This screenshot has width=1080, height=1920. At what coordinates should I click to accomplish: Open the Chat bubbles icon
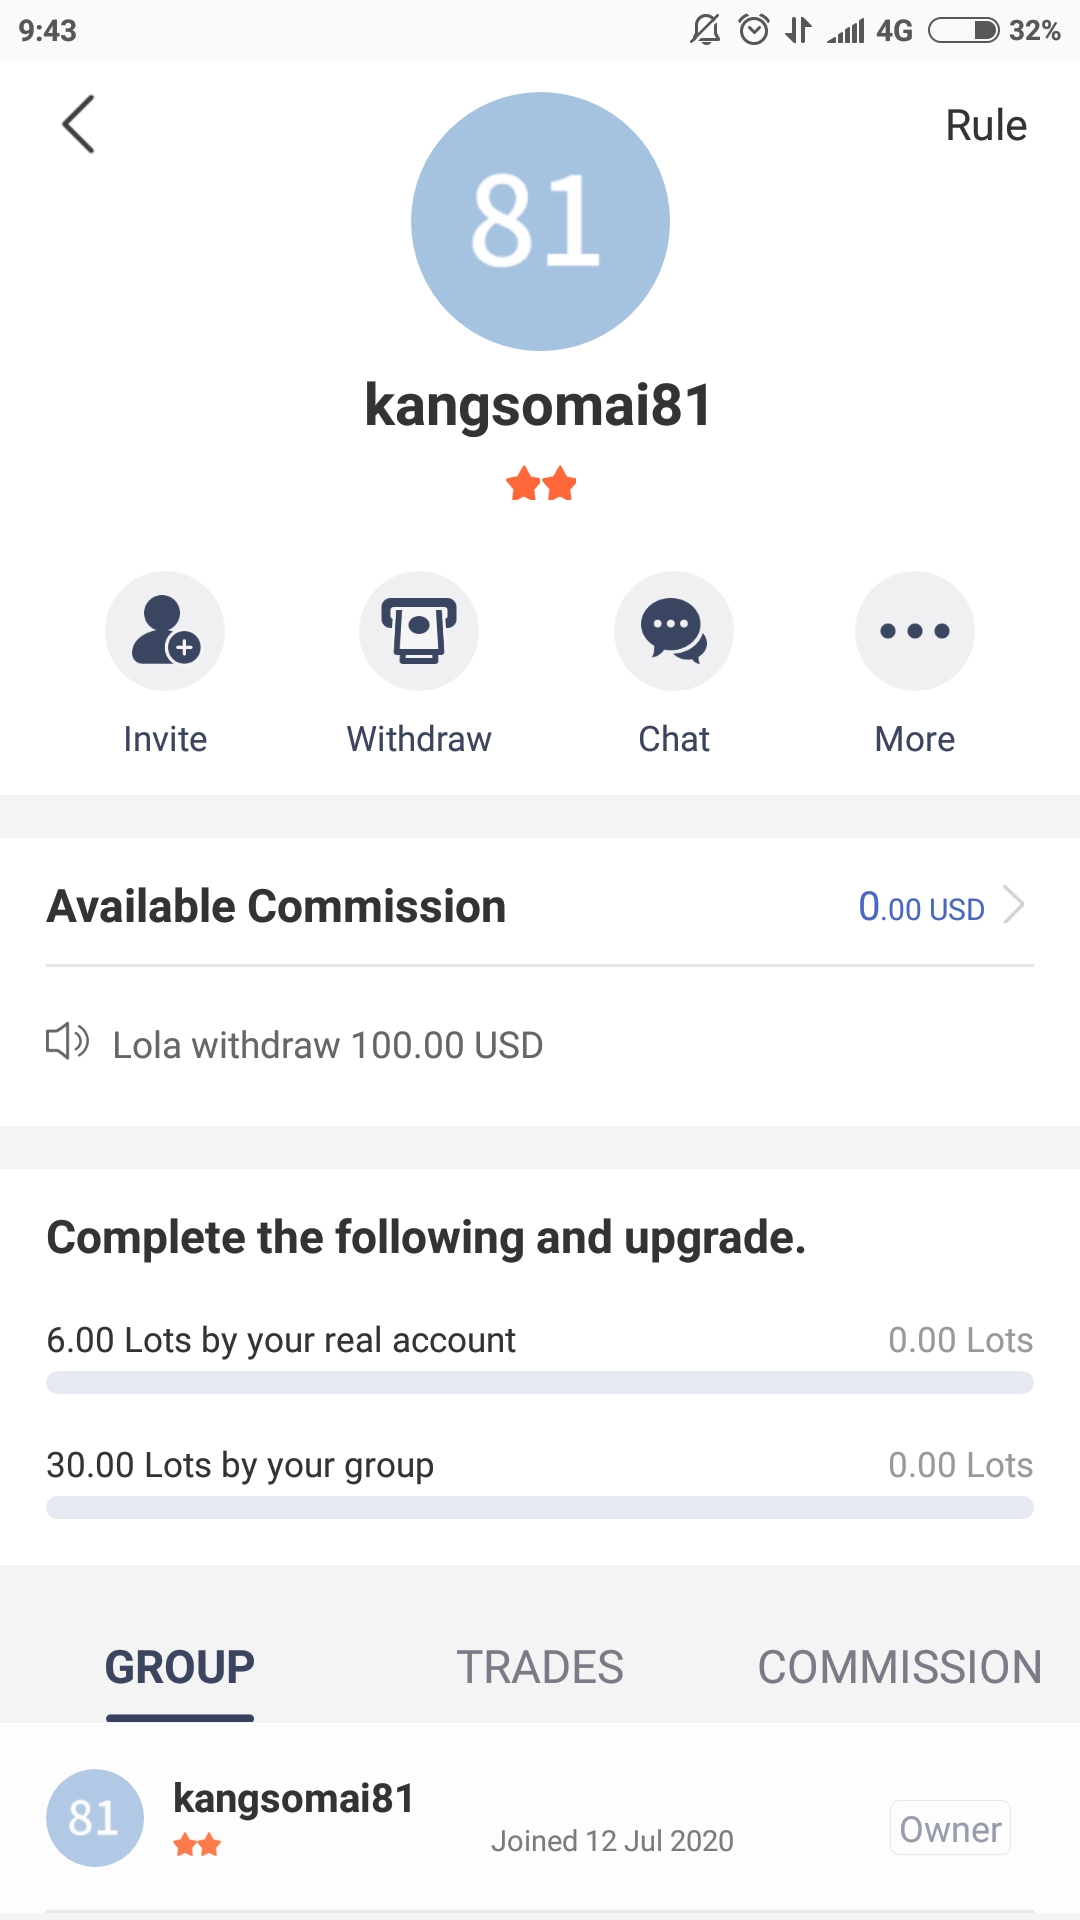click(674, 631)
